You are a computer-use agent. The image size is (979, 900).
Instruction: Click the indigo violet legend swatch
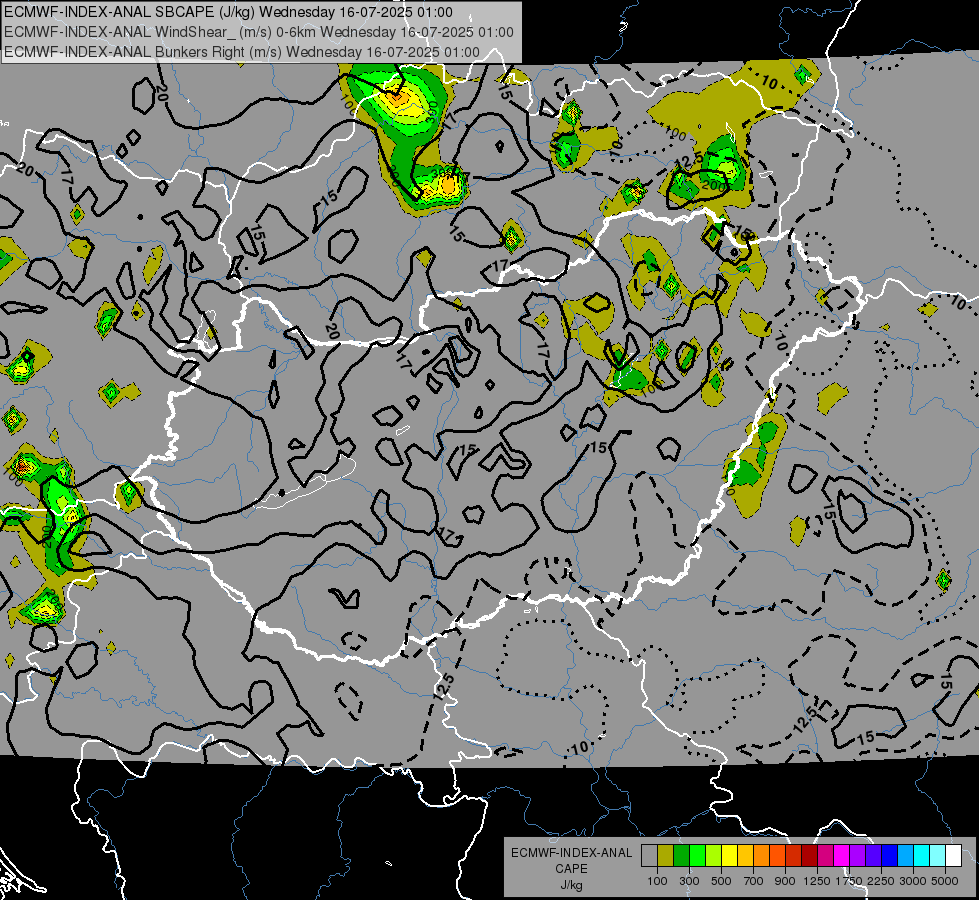tap(873, 855)
